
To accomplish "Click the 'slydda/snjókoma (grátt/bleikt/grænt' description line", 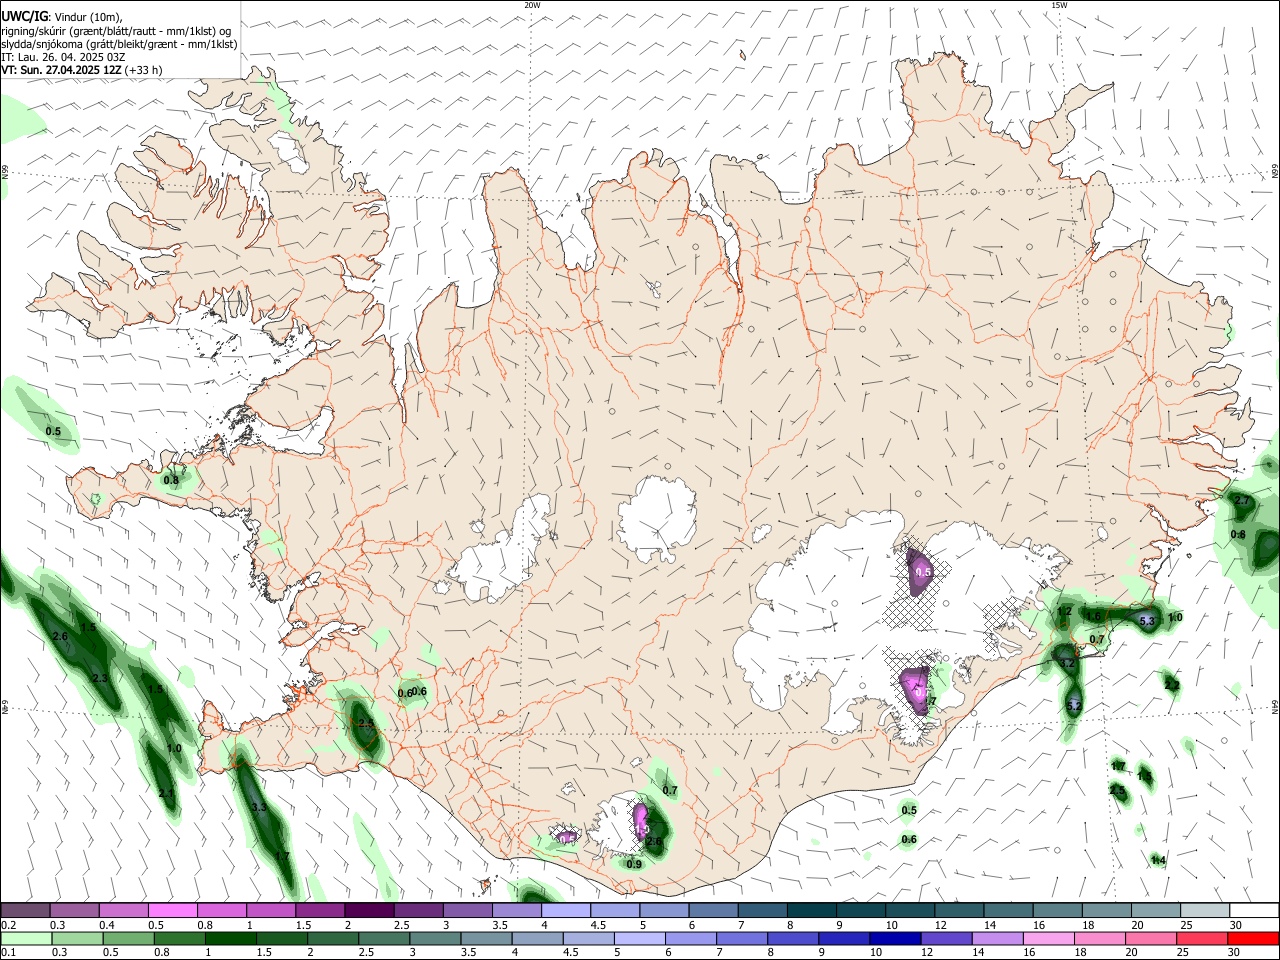I will click(x=119, y=44).
